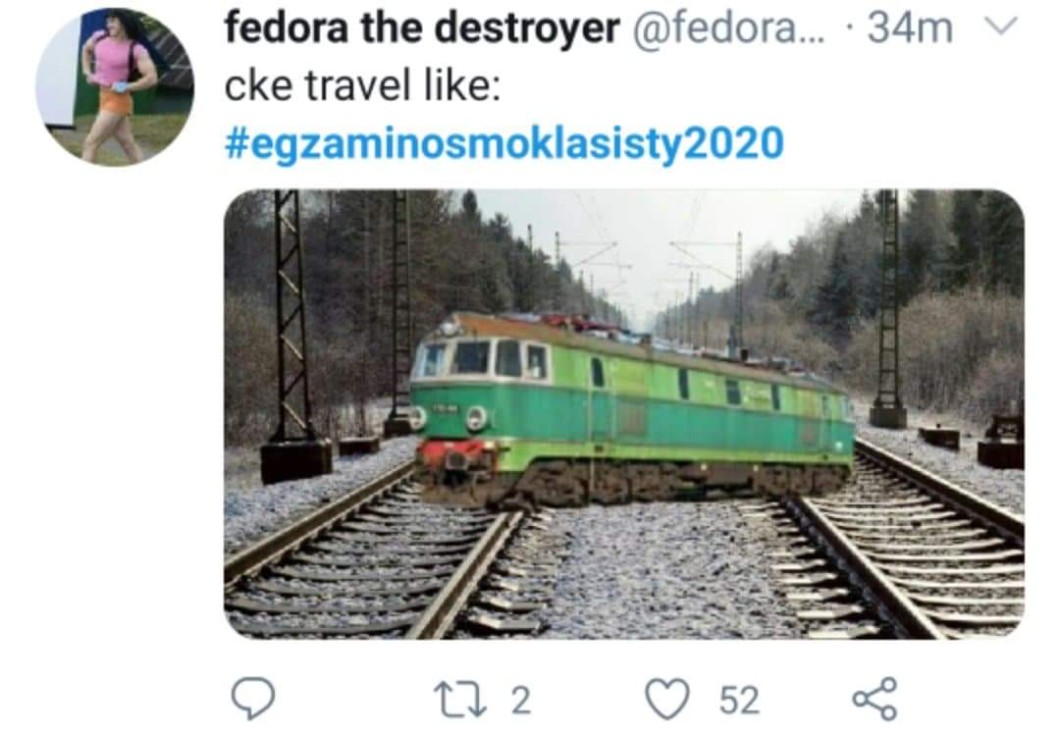View the 52 likes count
Viewport: 1060px width, 736px height.
point(739,700)
